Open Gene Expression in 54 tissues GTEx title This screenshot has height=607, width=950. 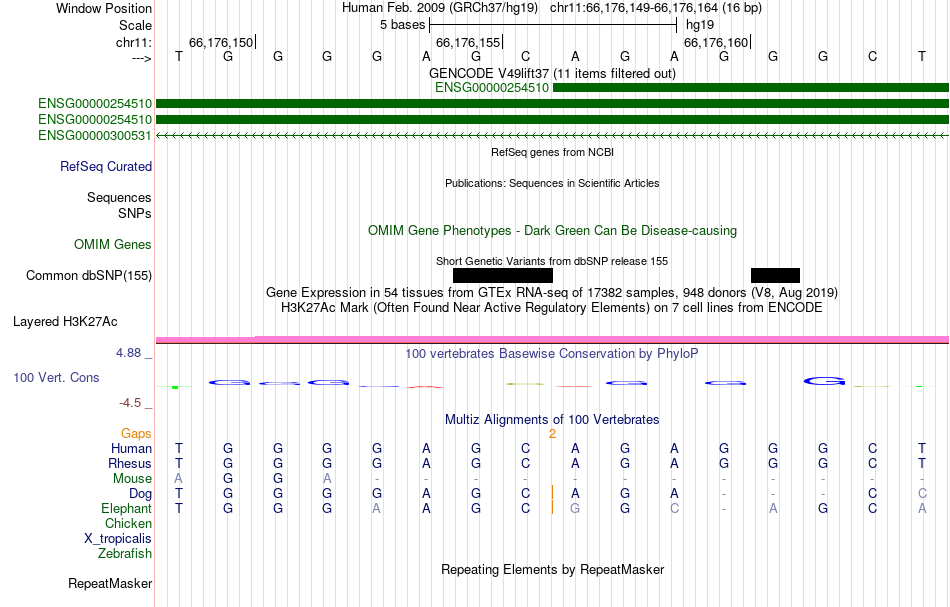552,293
